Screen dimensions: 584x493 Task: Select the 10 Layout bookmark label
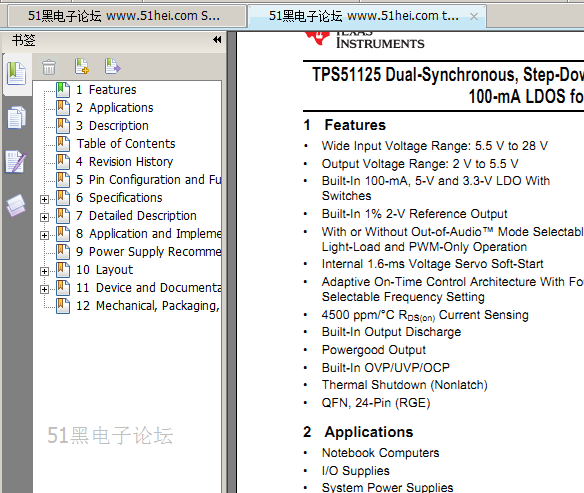(x=104, y=270)
